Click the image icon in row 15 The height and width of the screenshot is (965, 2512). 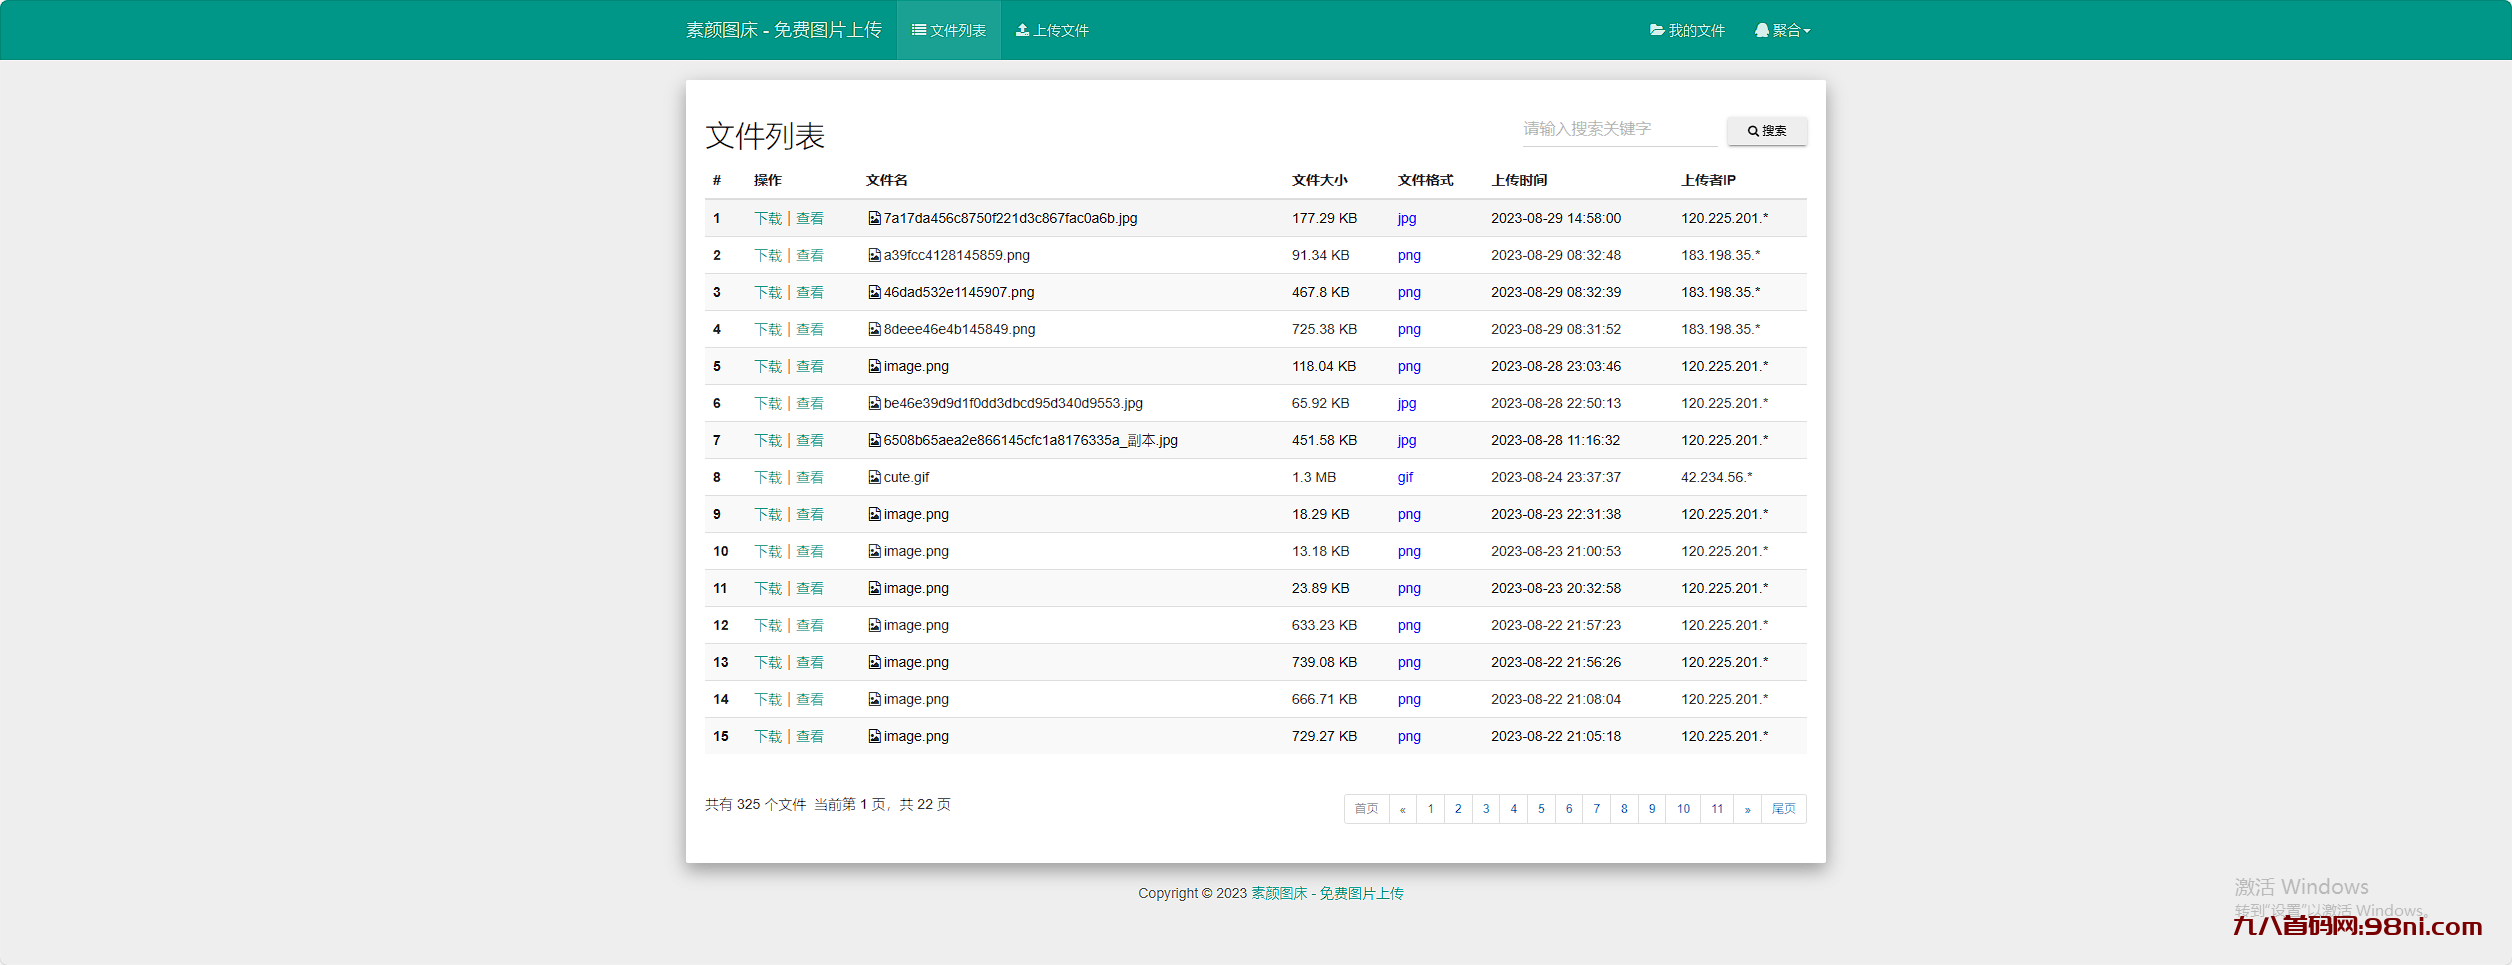click(874, 736)
